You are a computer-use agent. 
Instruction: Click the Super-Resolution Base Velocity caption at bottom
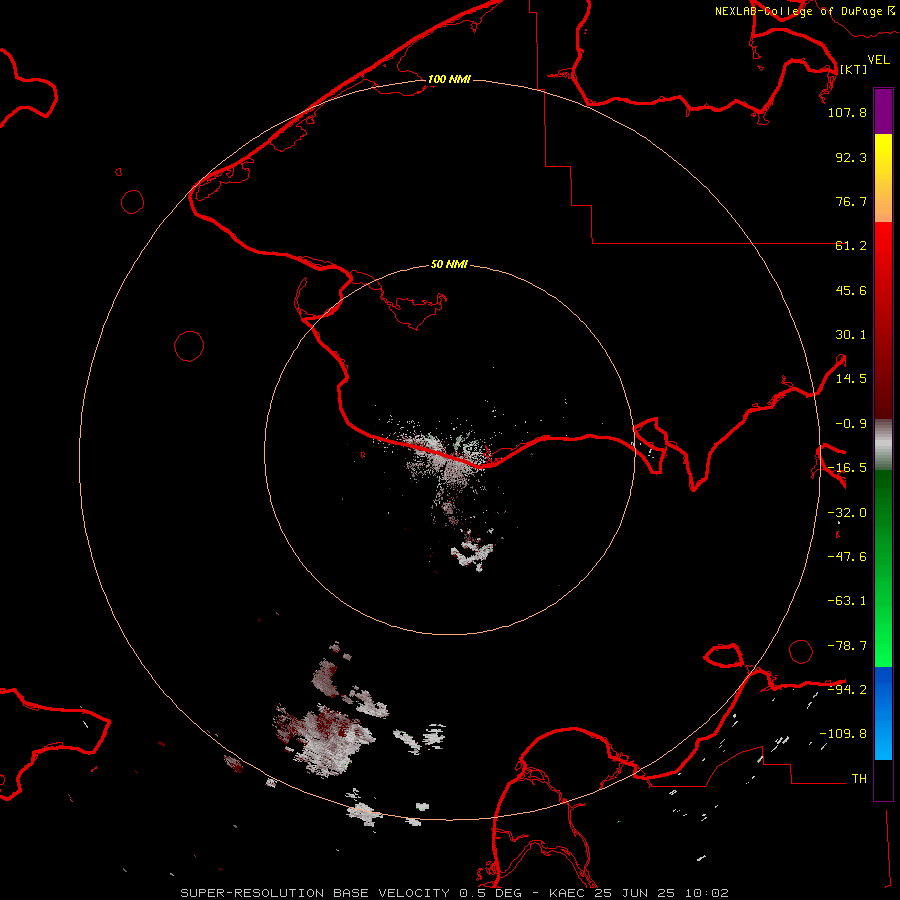[x=455, y=893]
